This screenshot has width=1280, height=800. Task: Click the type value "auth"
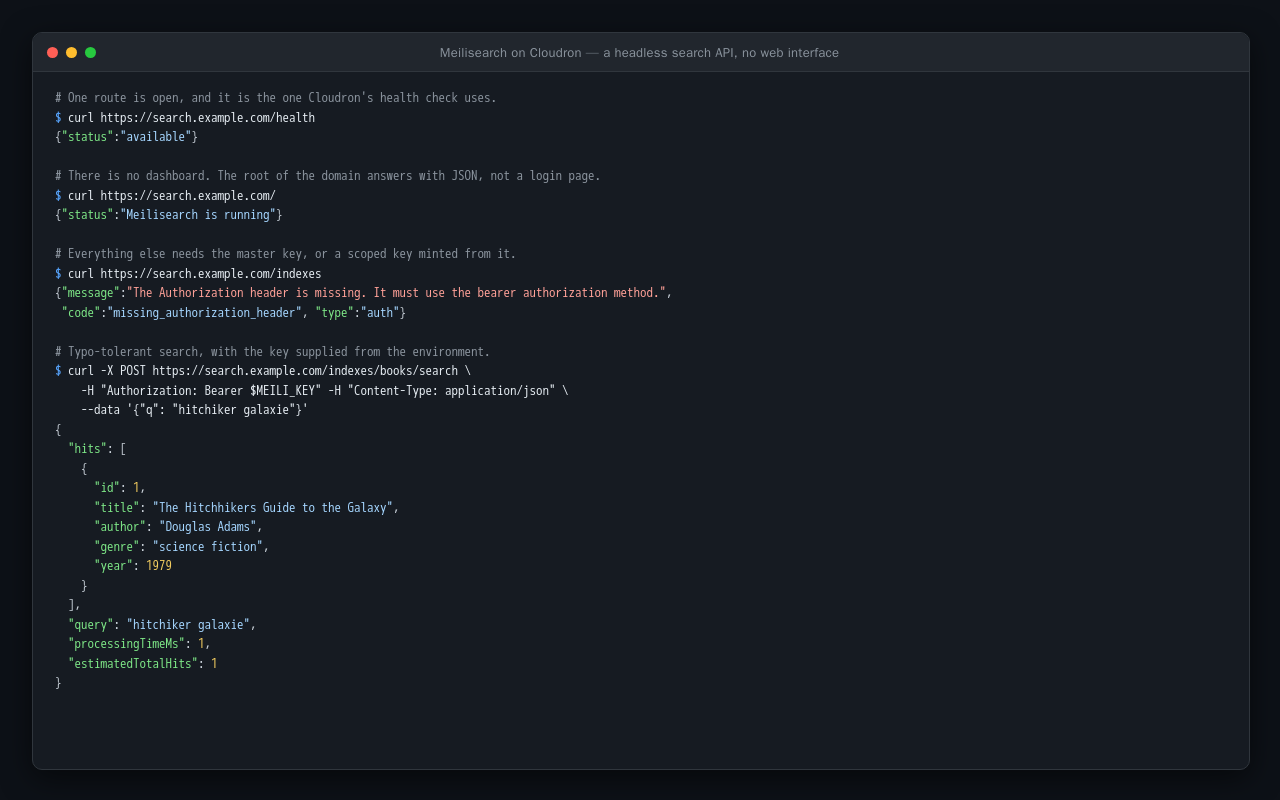(x=380, y=313)
